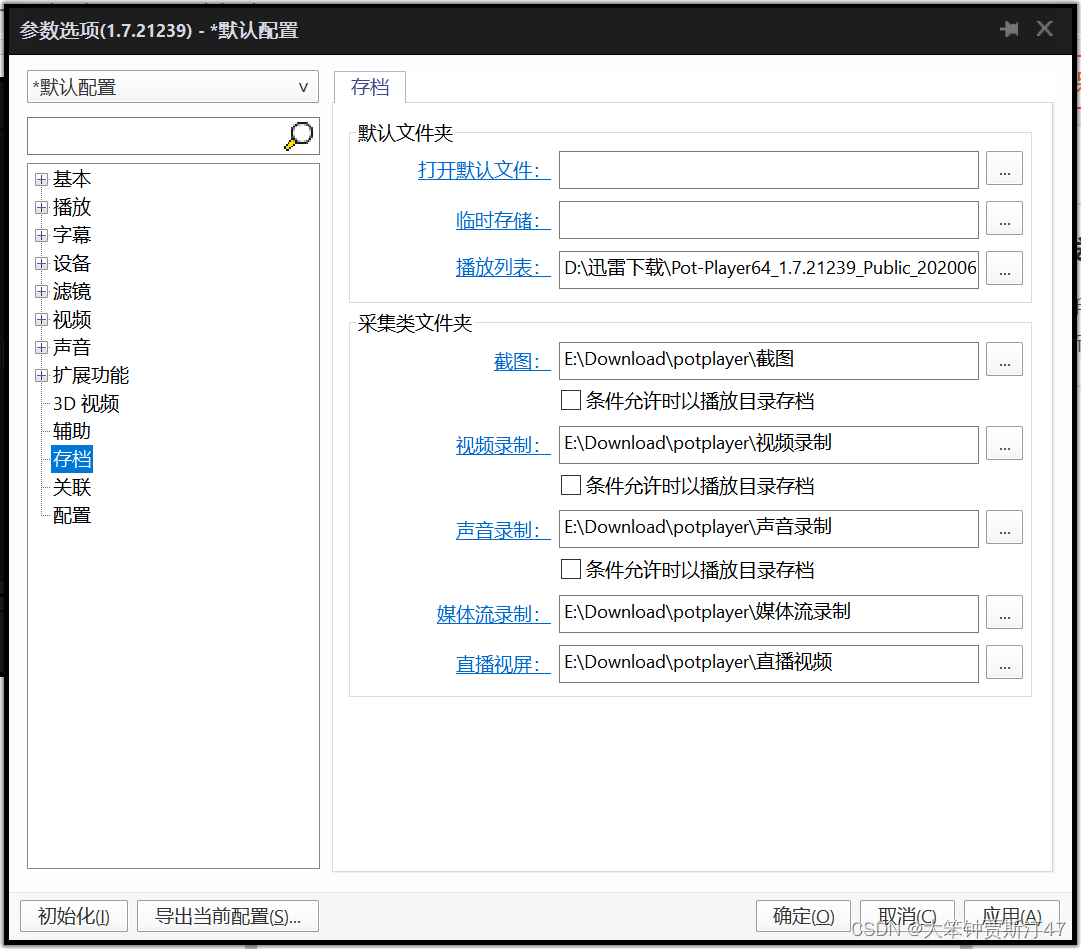Check 条件允许时以播放目录存档 under 声音录制
1081x949 pixels.
(x=571, y=569)
